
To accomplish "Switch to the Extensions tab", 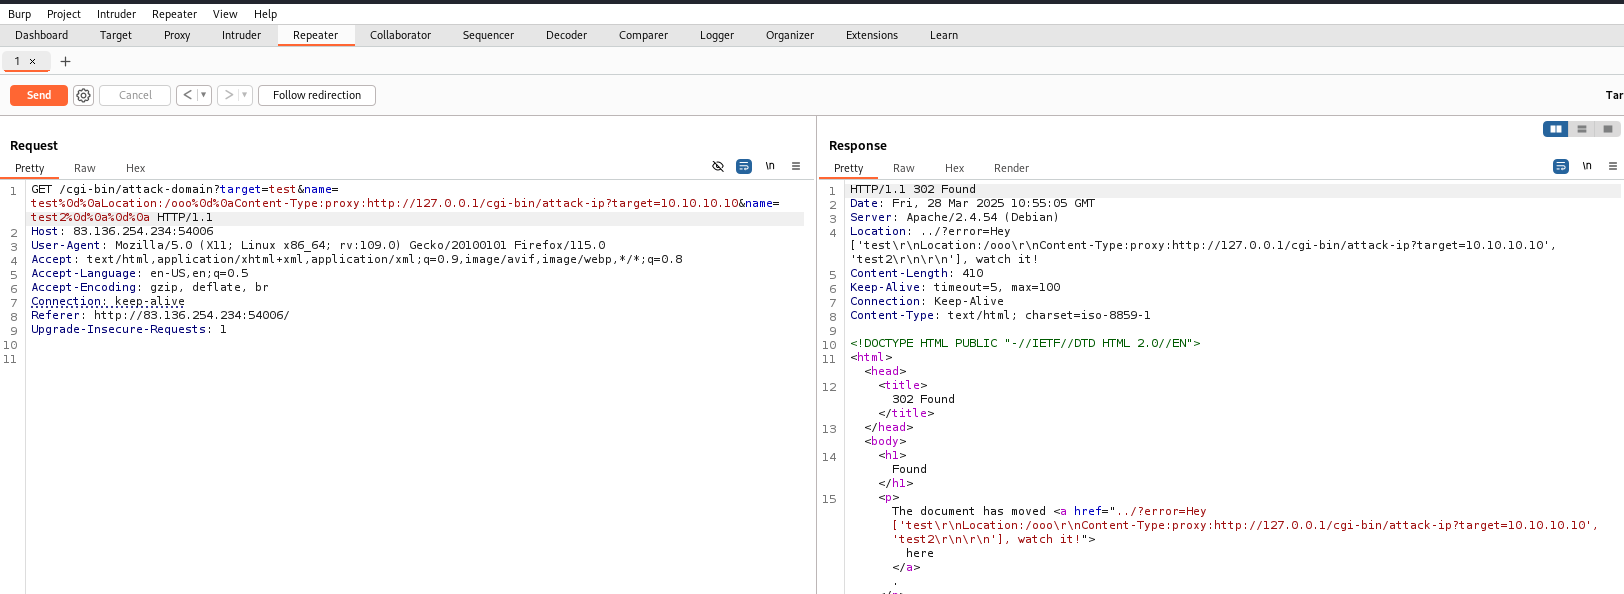I will coord(872,35).
